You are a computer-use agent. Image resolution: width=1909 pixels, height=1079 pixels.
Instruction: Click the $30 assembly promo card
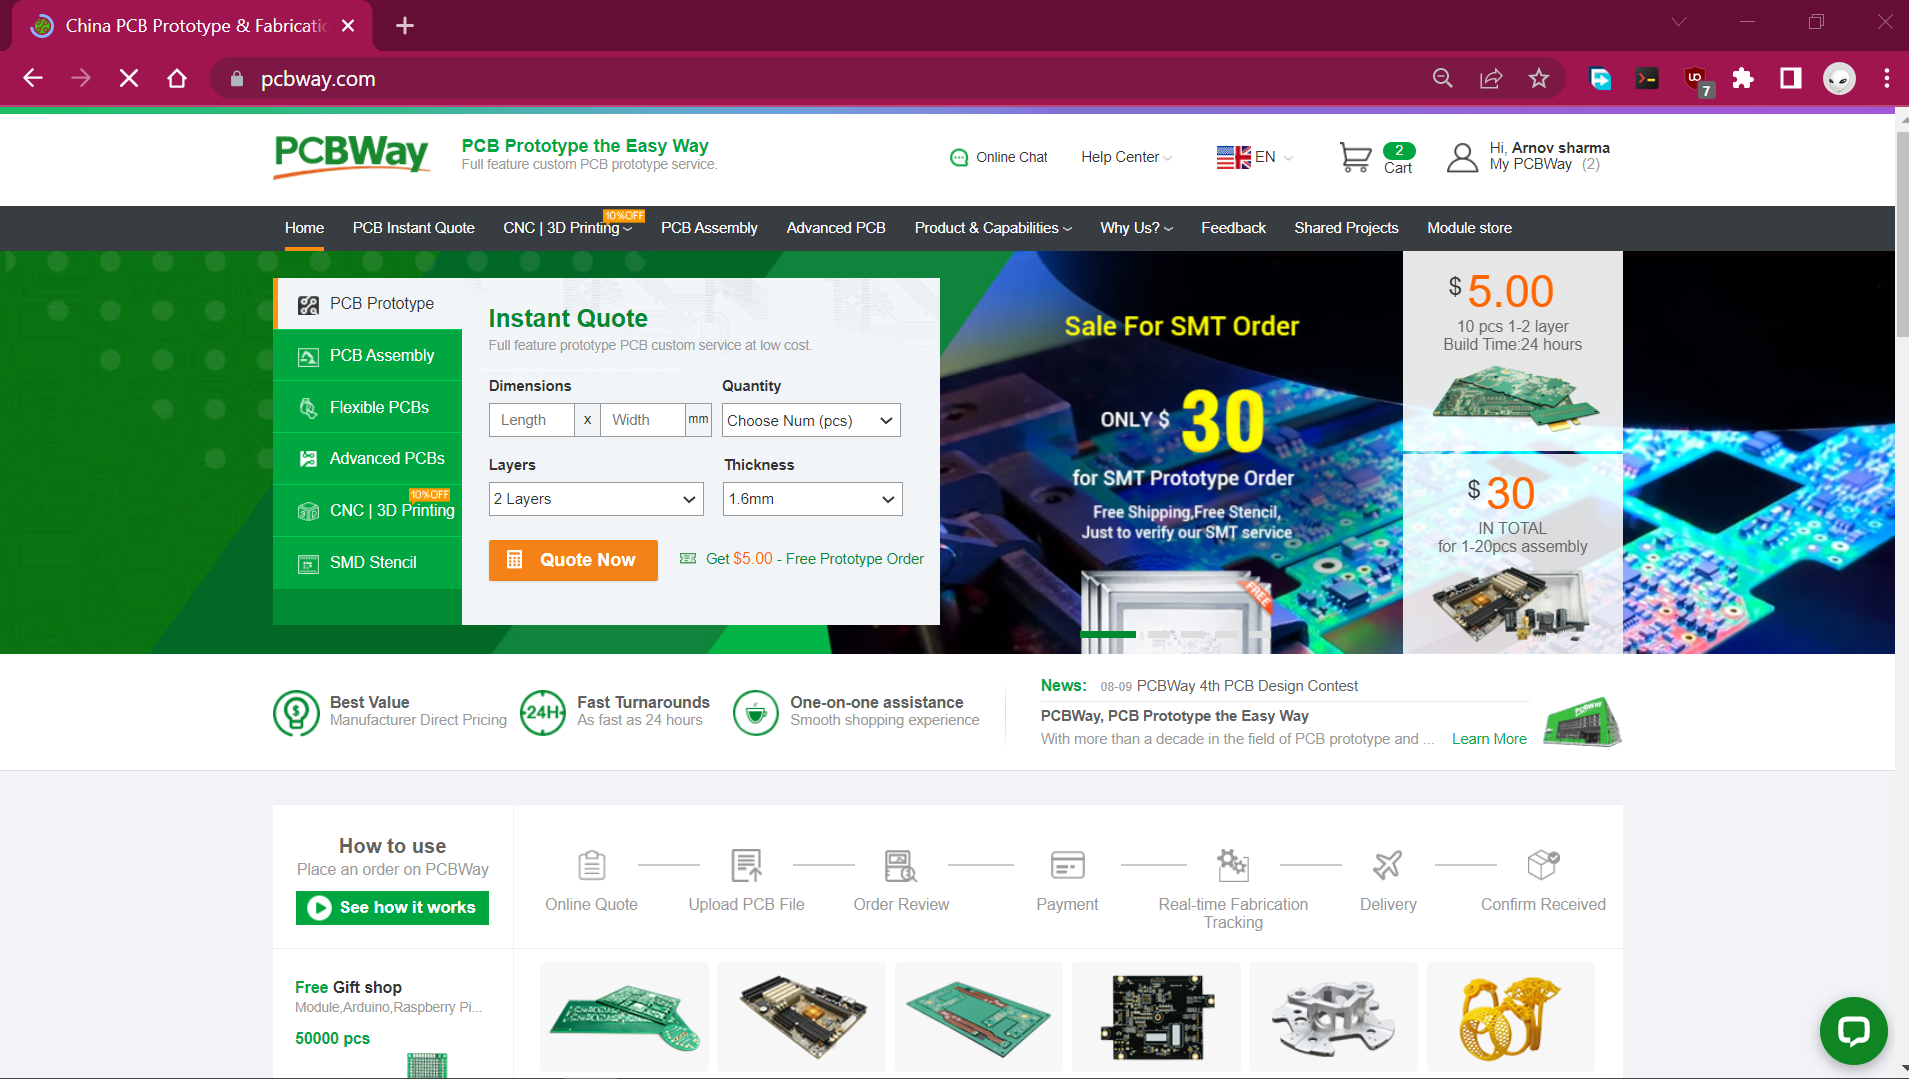click(x=1512, y=554)
